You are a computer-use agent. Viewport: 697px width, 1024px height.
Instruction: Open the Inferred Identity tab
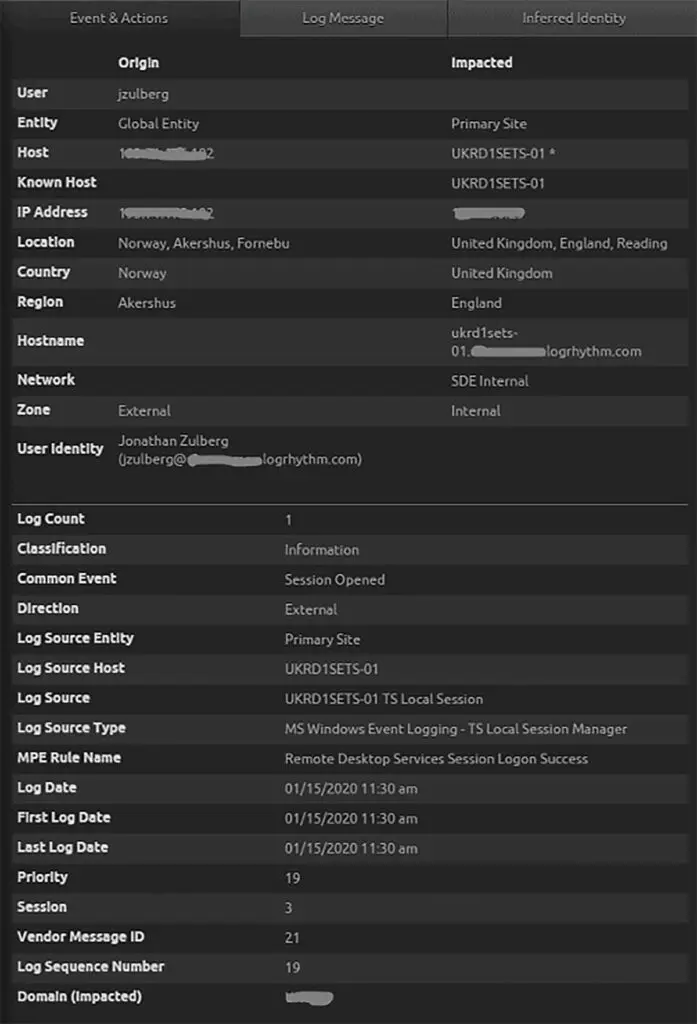(x=571, y=17)
